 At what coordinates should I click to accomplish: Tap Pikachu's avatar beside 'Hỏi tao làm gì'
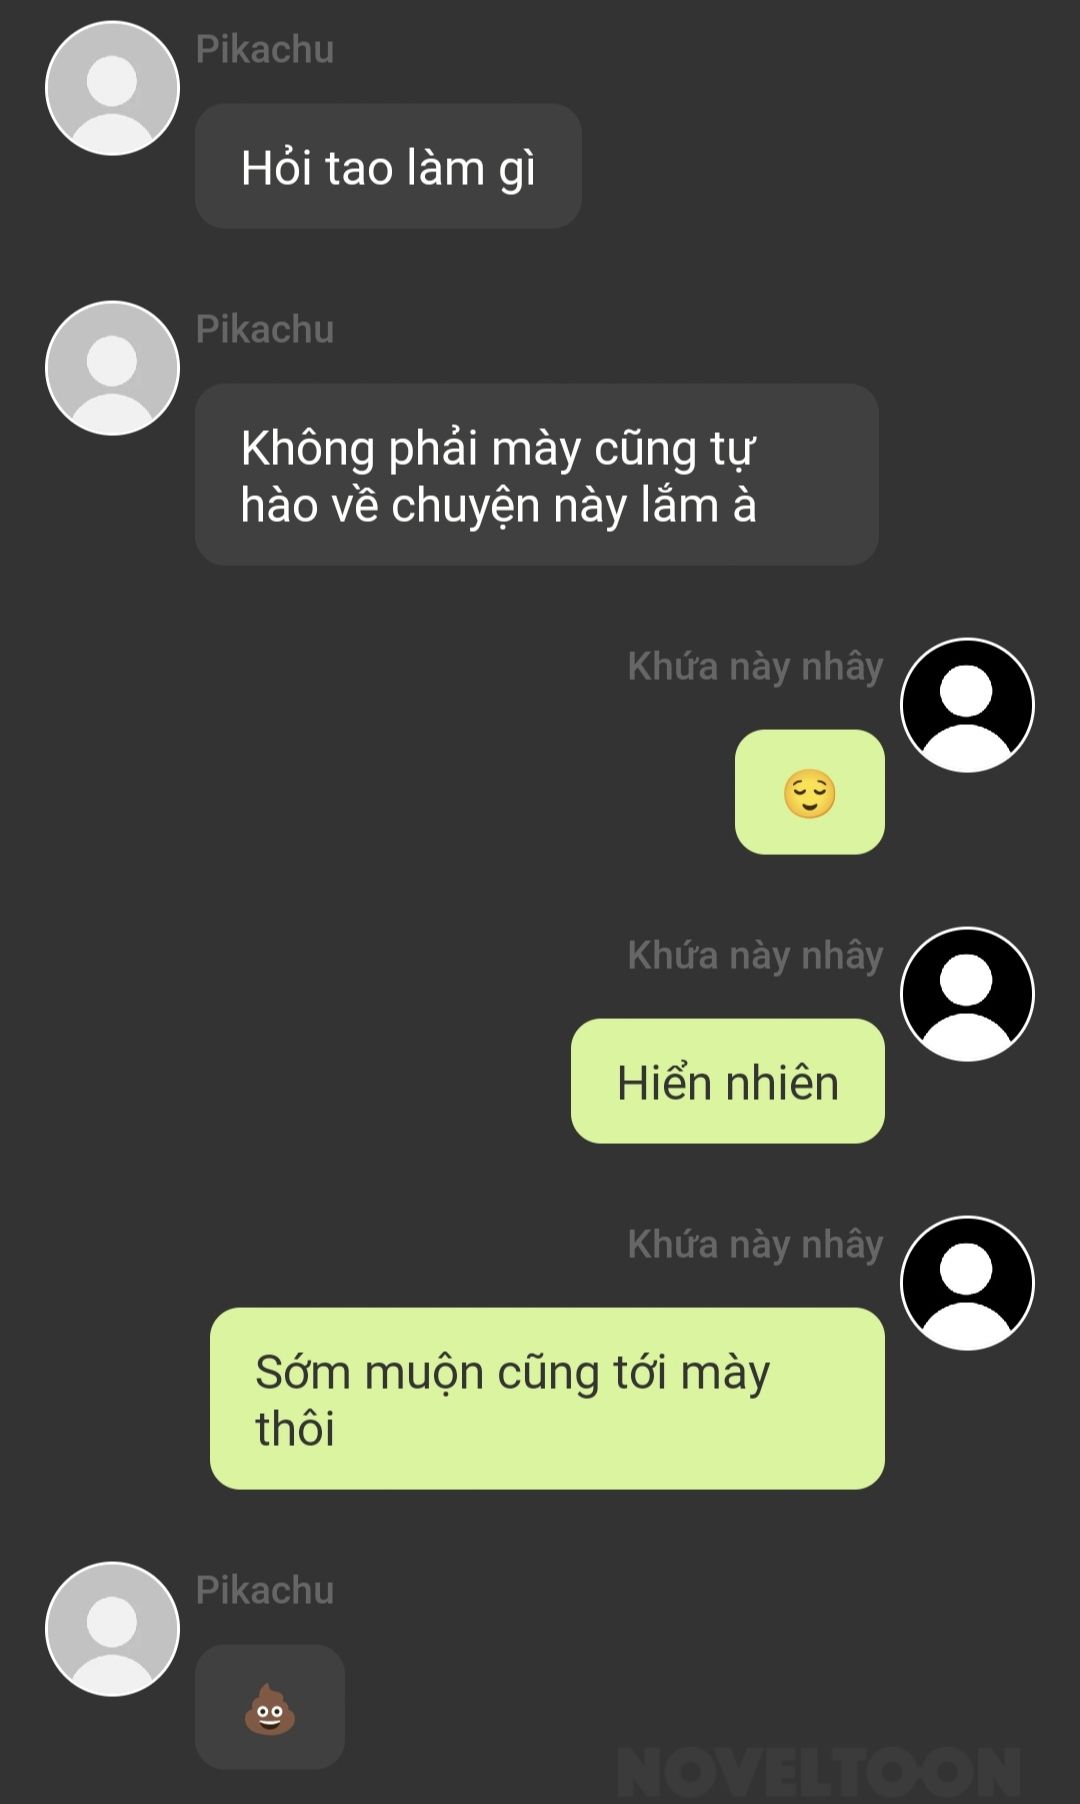coord(112,88)
